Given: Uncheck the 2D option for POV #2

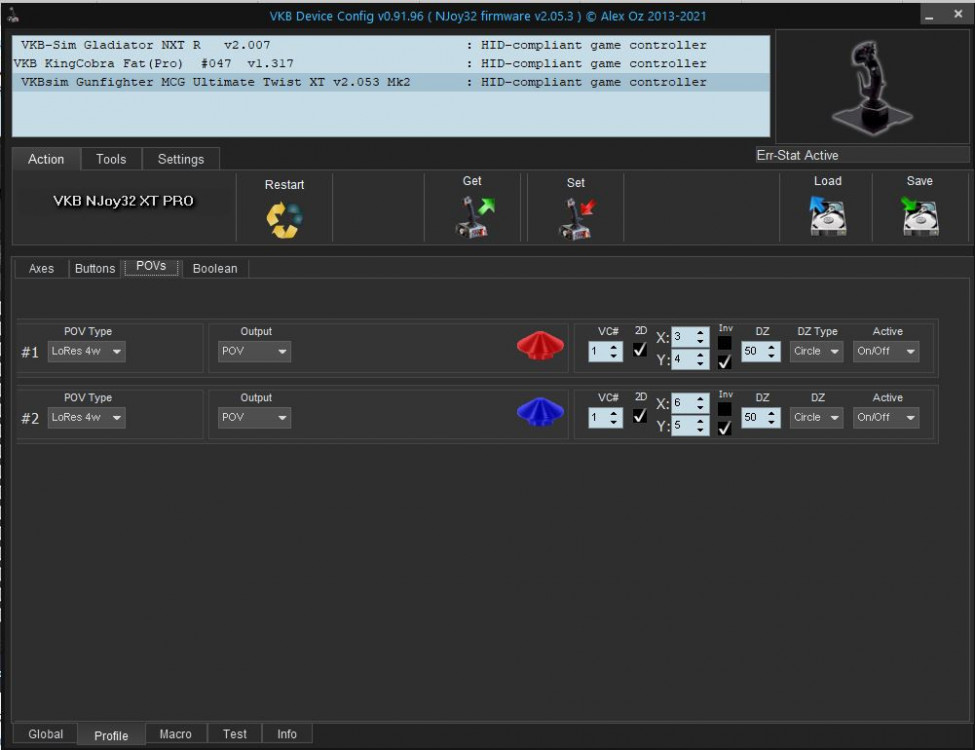Looking at the screenshot, I should [x=639, y=417].
